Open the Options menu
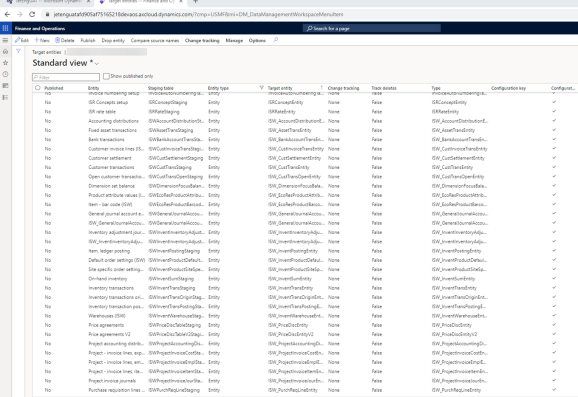Screen dimensions: 578x397 (257, 40)
